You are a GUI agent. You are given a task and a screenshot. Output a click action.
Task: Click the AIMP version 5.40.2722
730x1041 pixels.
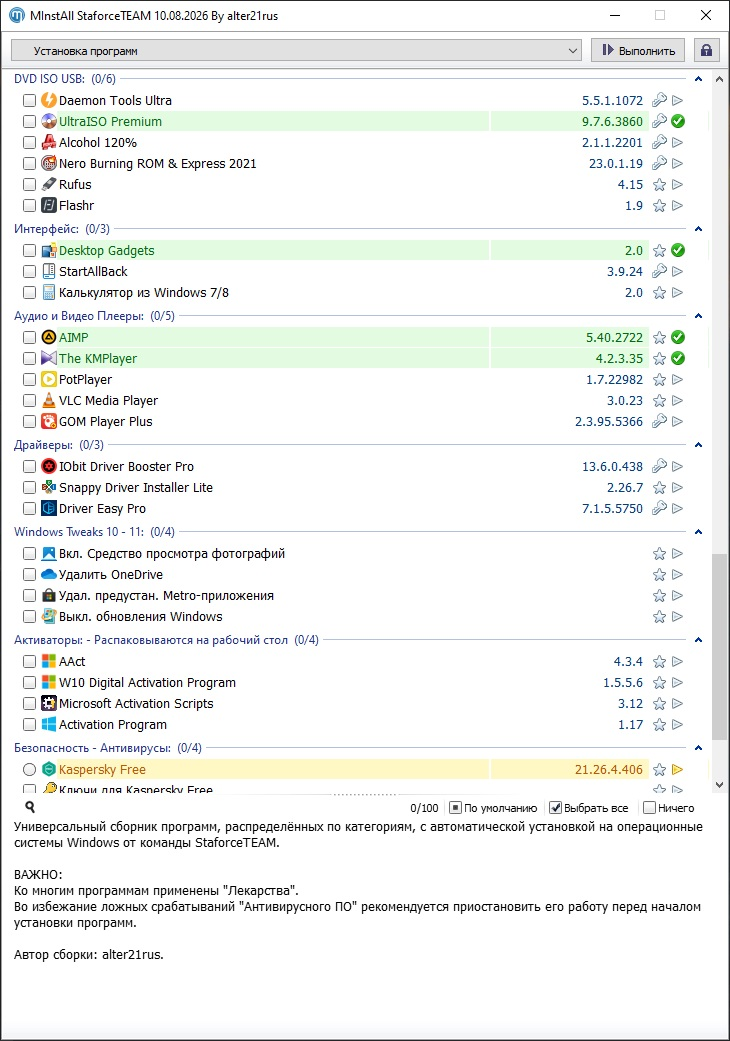pyautogui.click(x=615, y=337)
